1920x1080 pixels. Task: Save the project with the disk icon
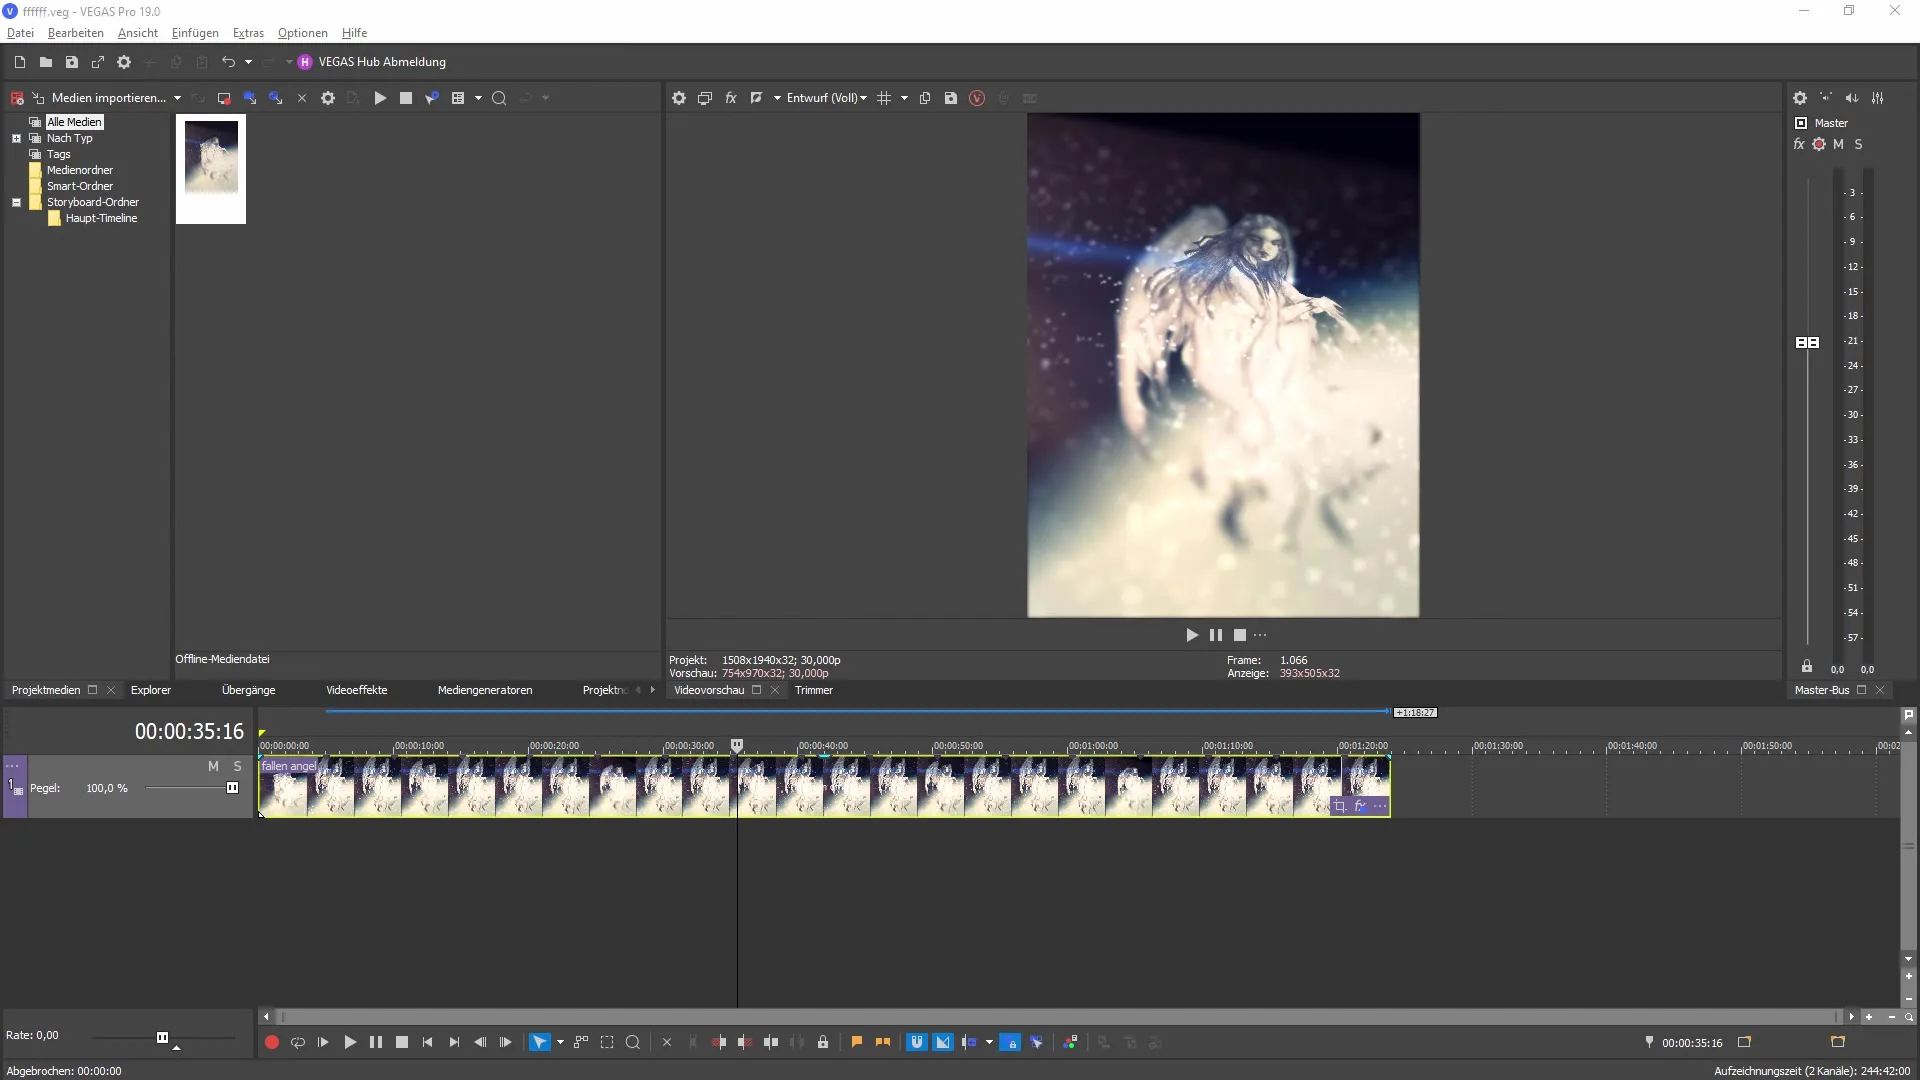pyautogui.click(x=72, y=62)
